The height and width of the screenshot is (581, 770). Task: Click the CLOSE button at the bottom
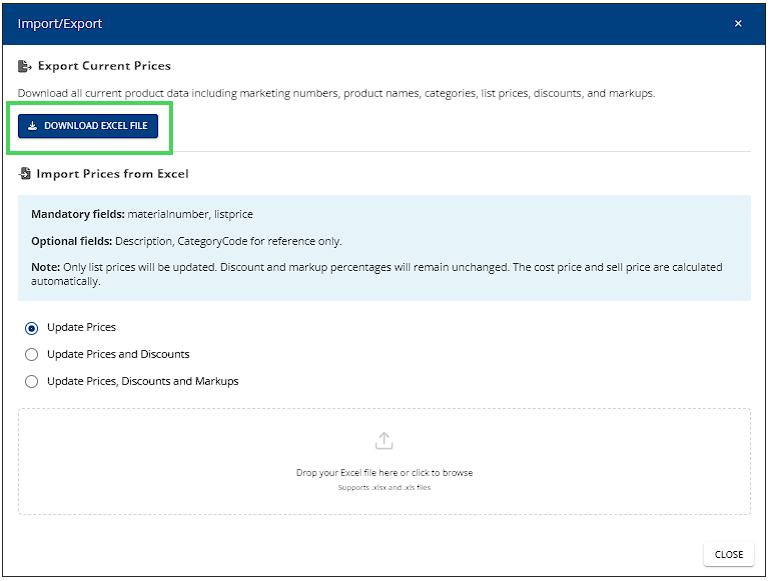tap(729, 554)
